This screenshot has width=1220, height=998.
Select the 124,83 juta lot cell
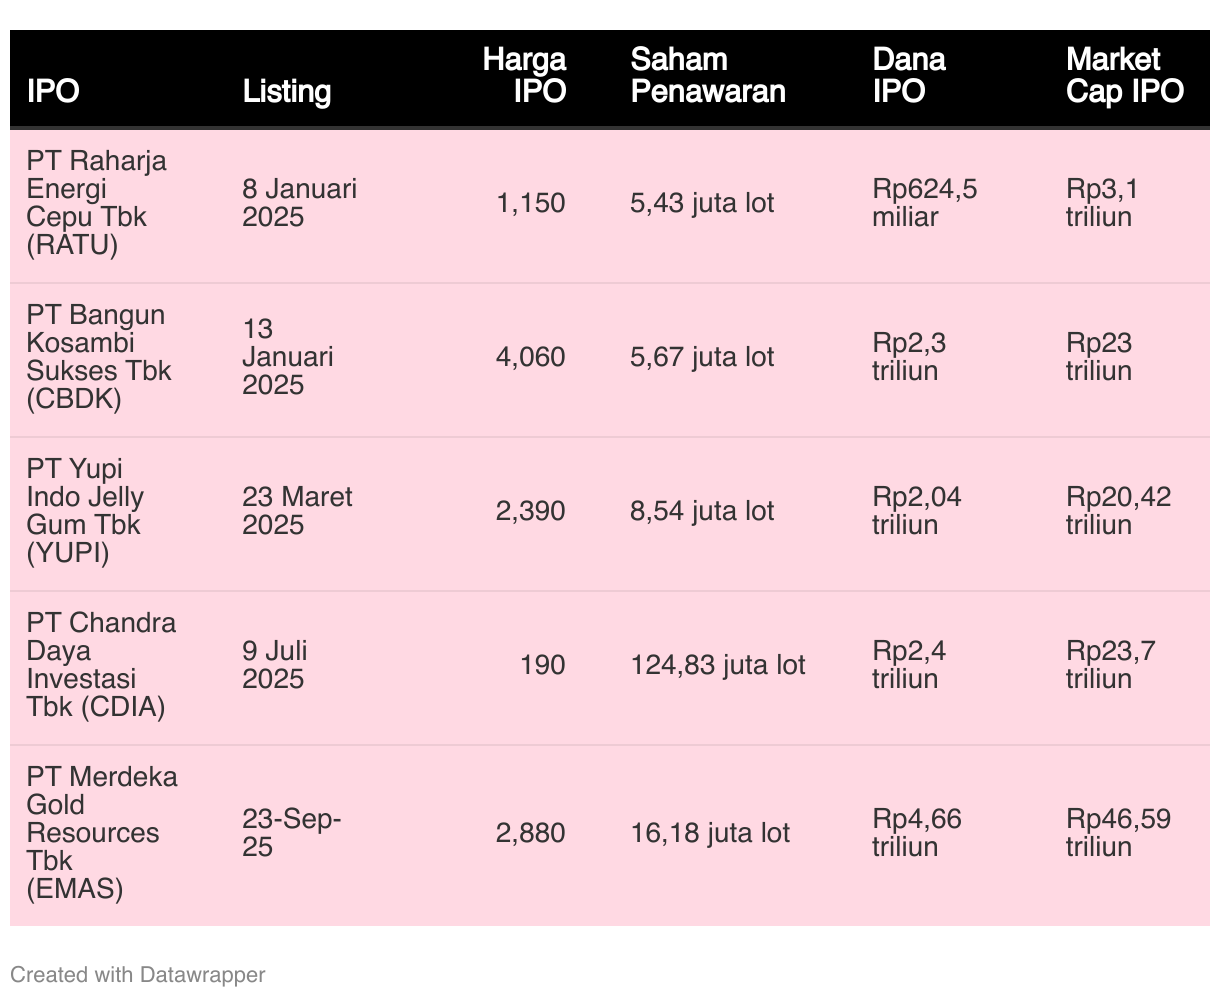718,665
